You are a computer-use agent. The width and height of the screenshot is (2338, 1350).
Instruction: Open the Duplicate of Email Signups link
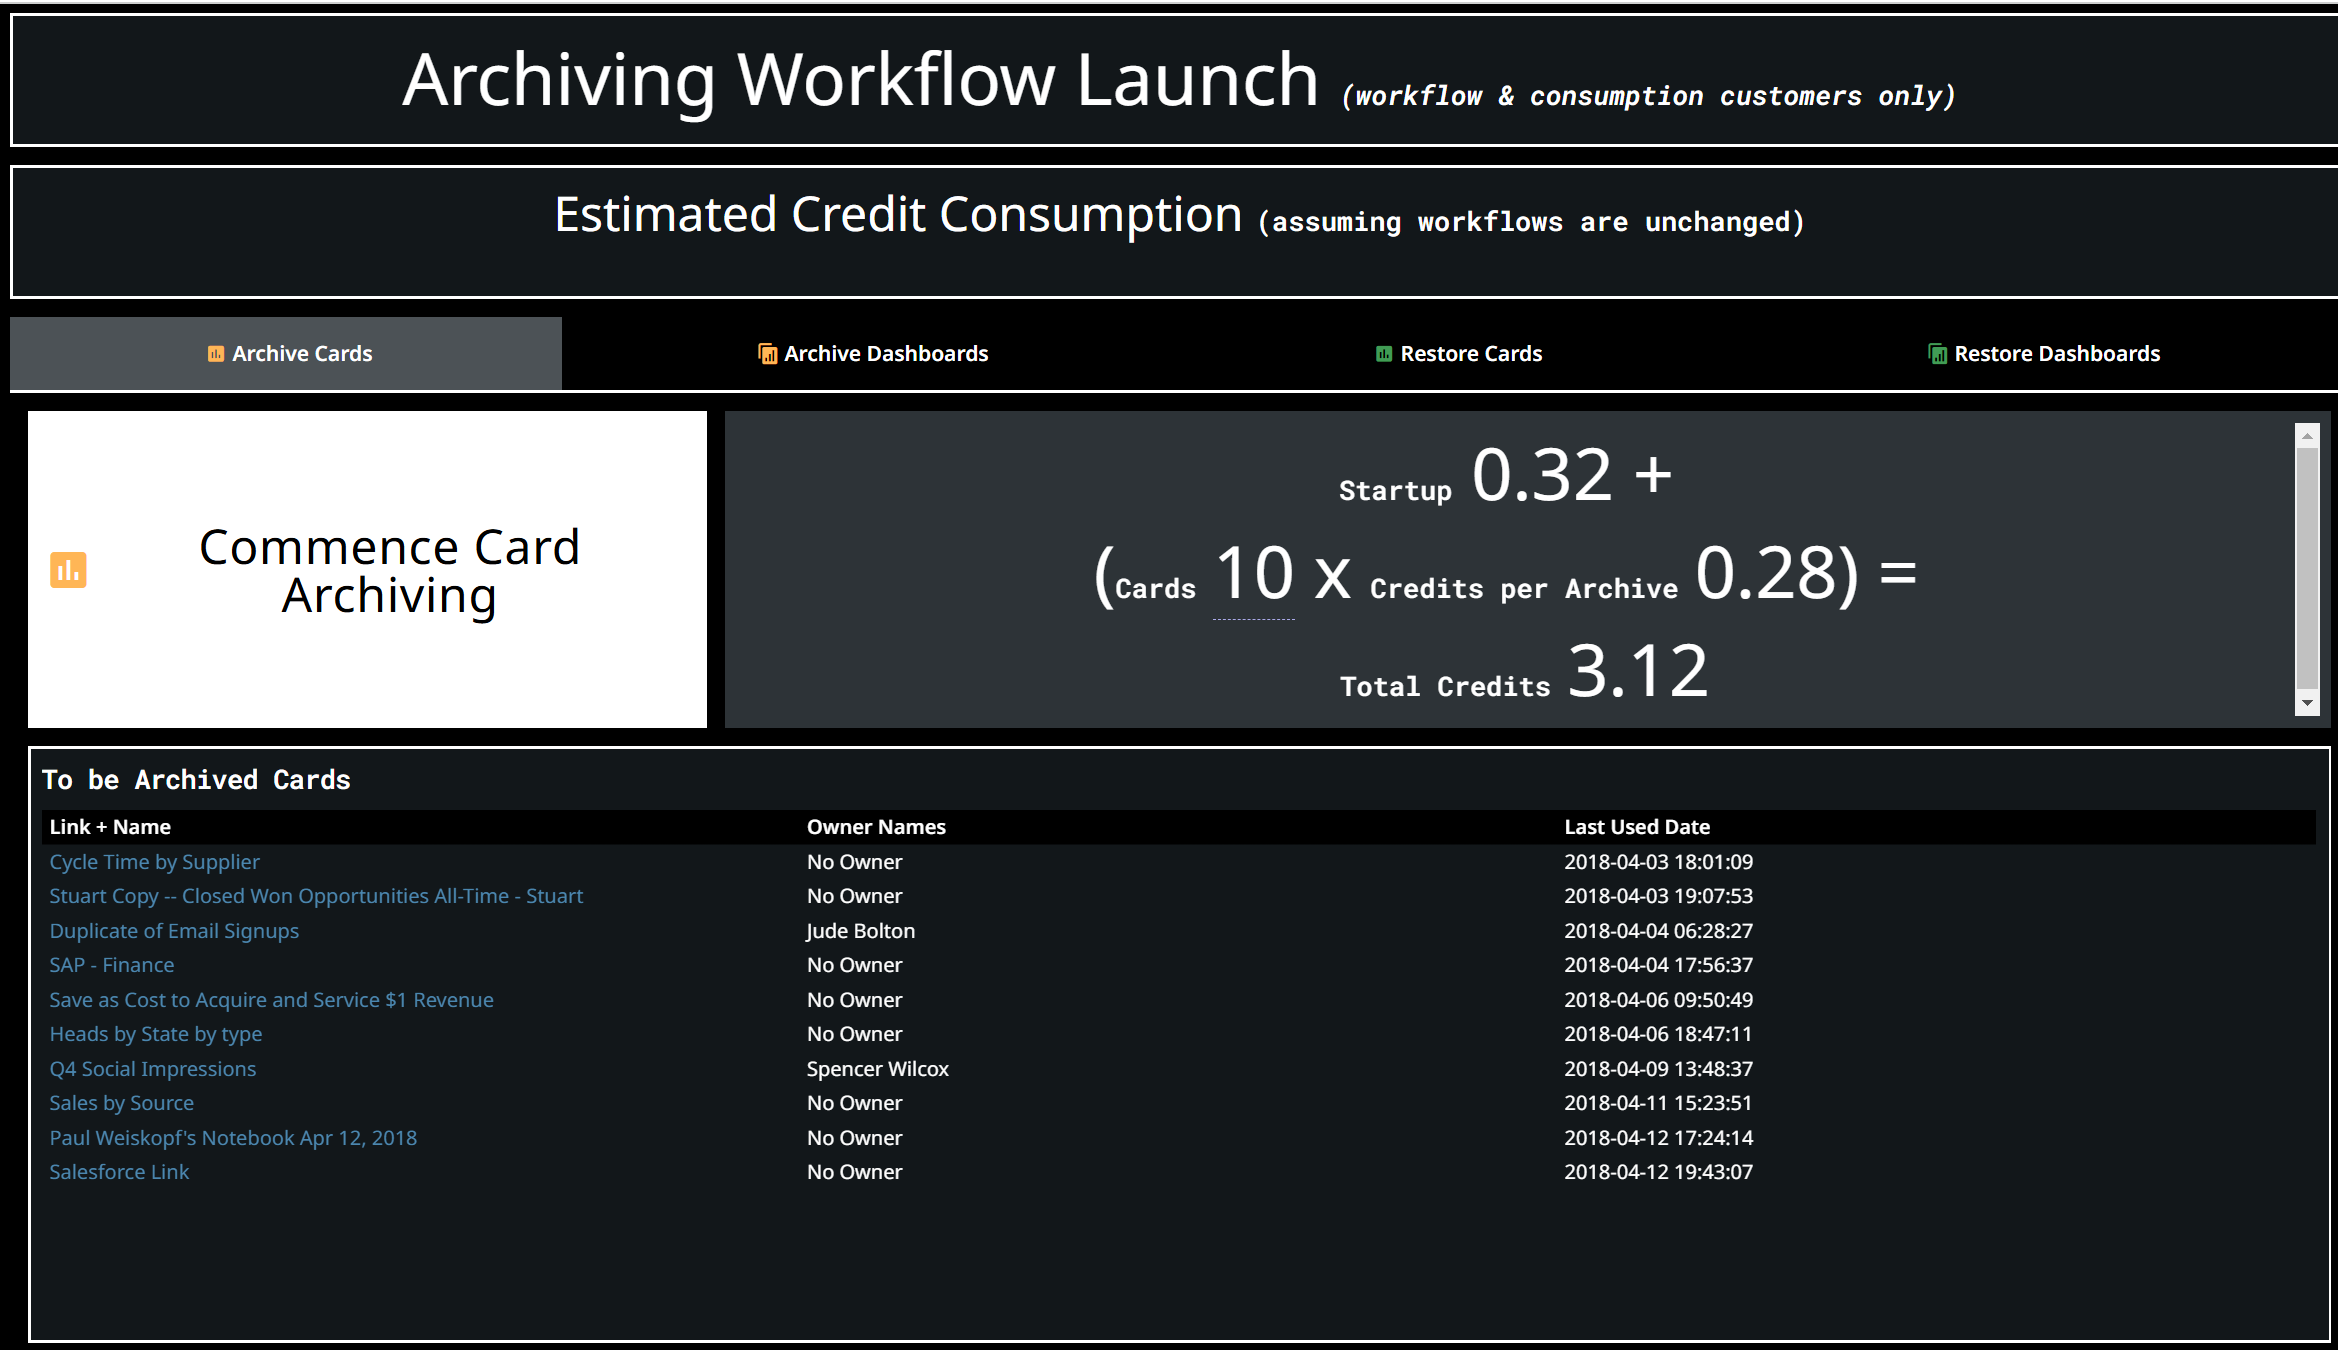[x=174, y=931]
